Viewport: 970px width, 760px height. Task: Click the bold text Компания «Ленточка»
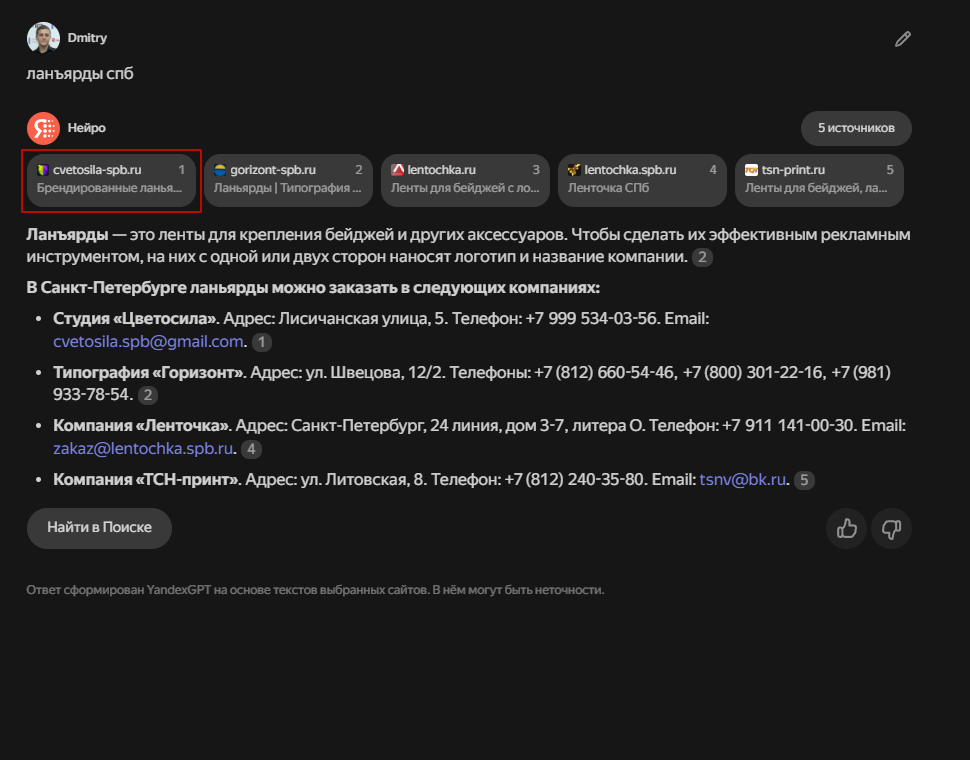(x=142, y=425)
